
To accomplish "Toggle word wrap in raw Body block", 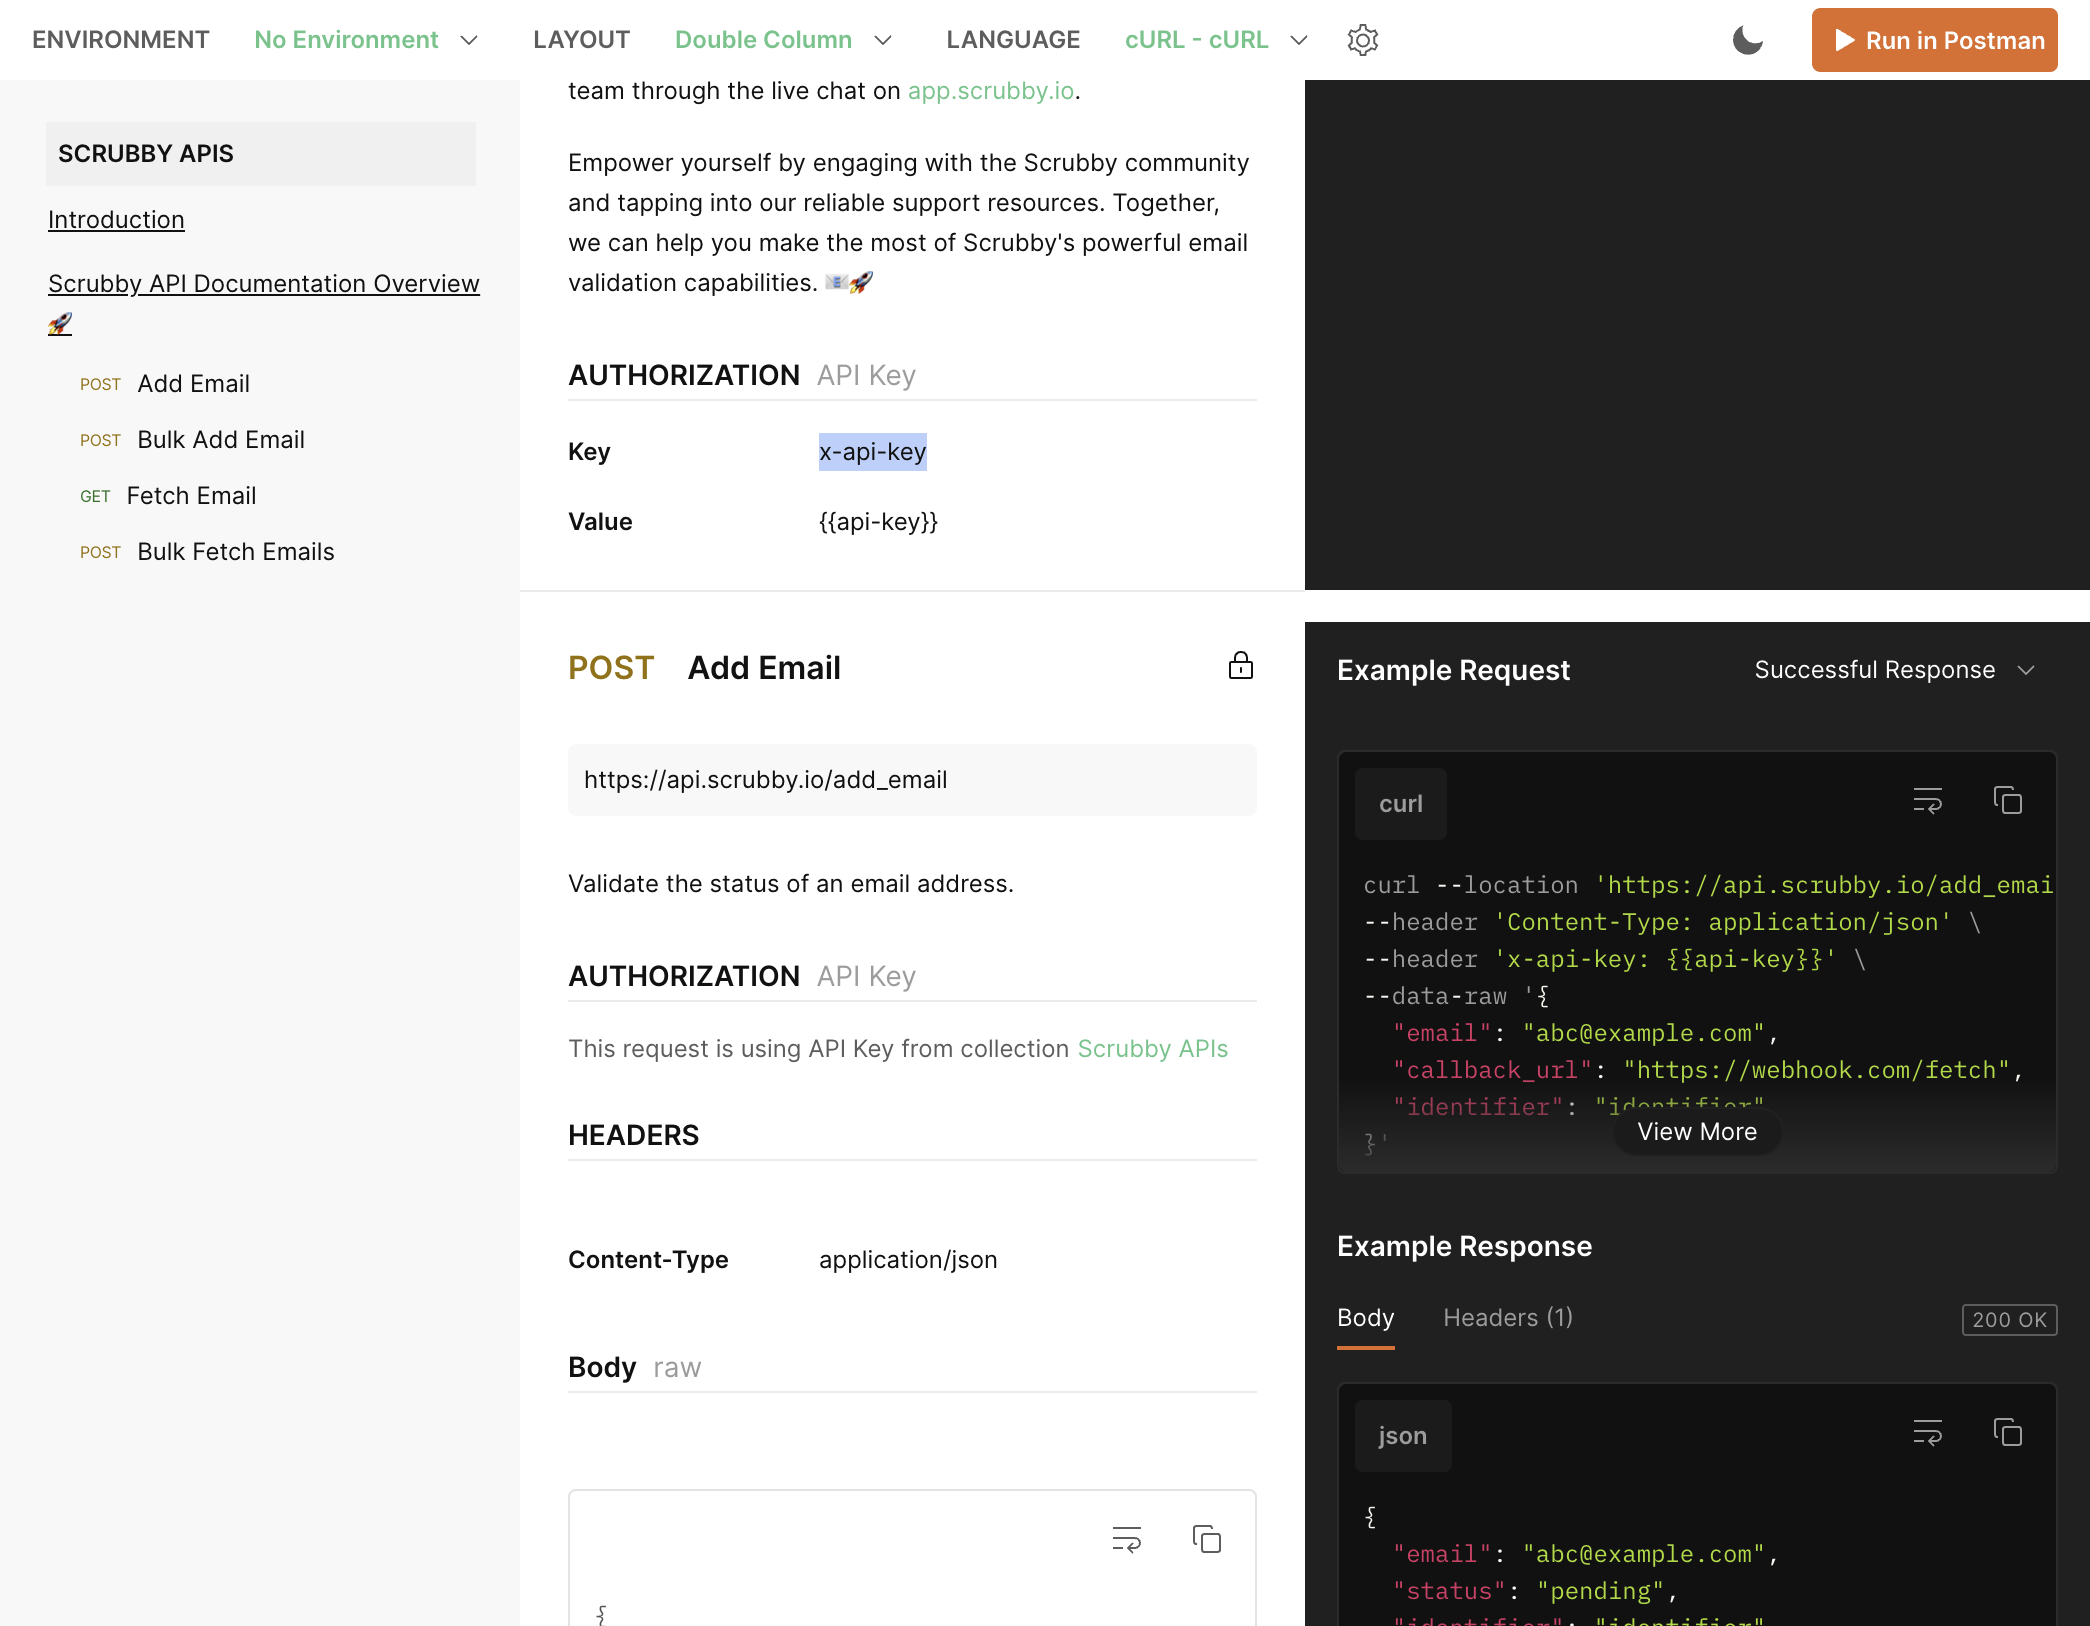I will 1126,1539.
